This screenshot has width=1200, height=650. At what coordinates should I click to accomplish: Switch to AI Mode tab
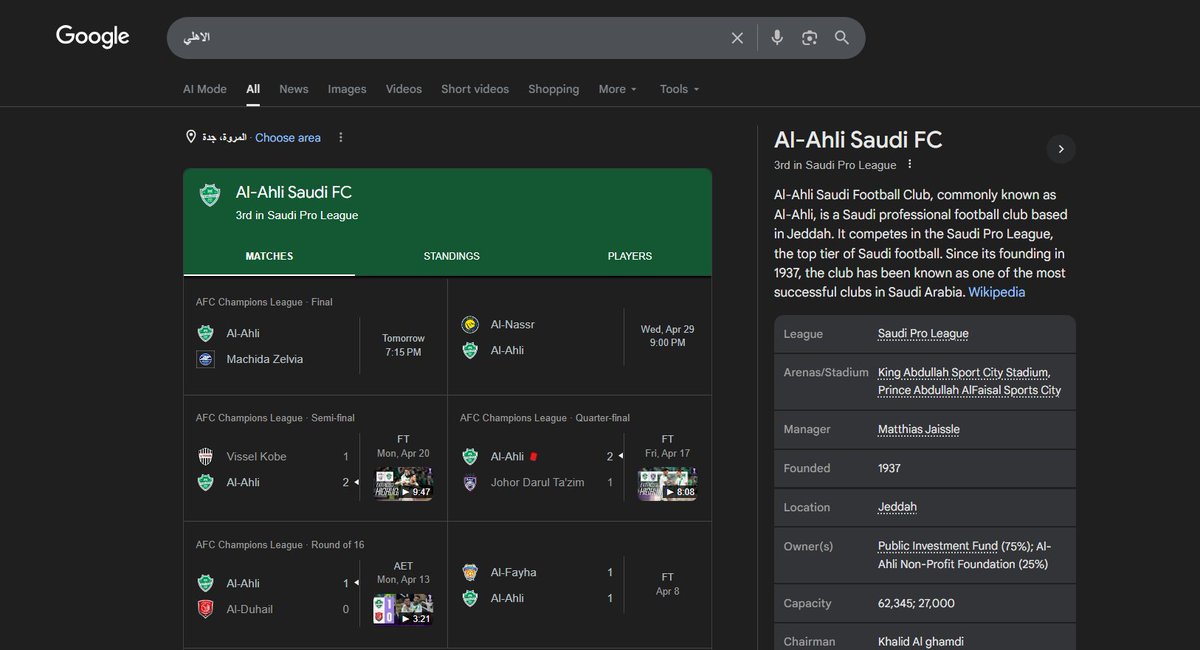coord(205,89)
